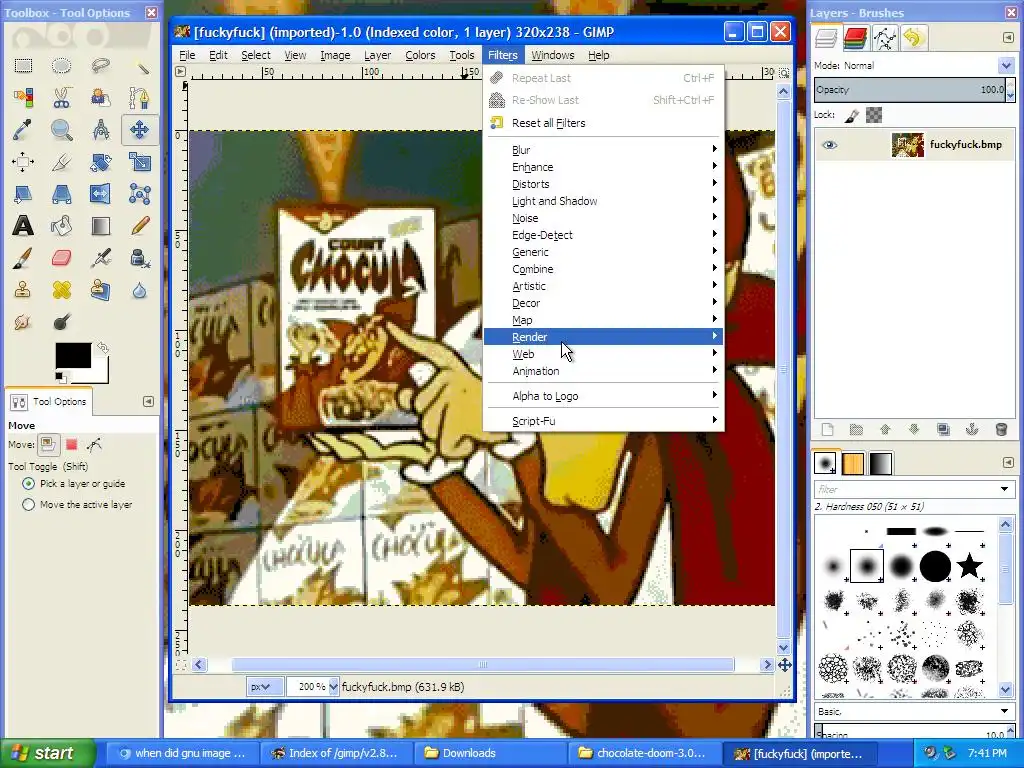Select the Bucket Fill tool
This screenshot has height=768, width=1024.
[x=61, y=226]
